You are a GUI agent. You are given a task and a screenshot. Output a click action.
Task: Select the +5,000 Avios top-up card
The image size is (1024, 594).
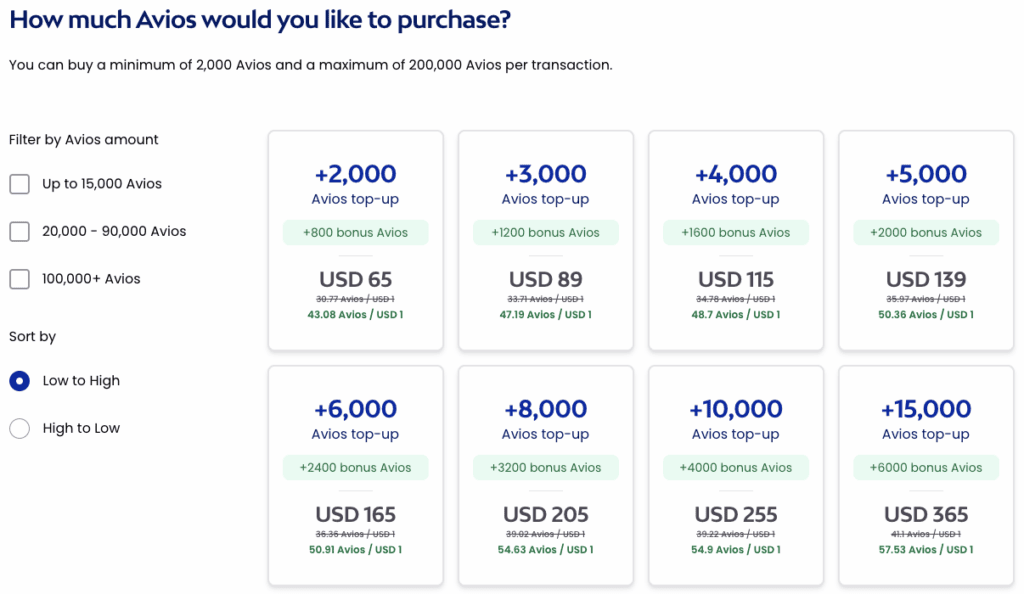click(925, 185)
